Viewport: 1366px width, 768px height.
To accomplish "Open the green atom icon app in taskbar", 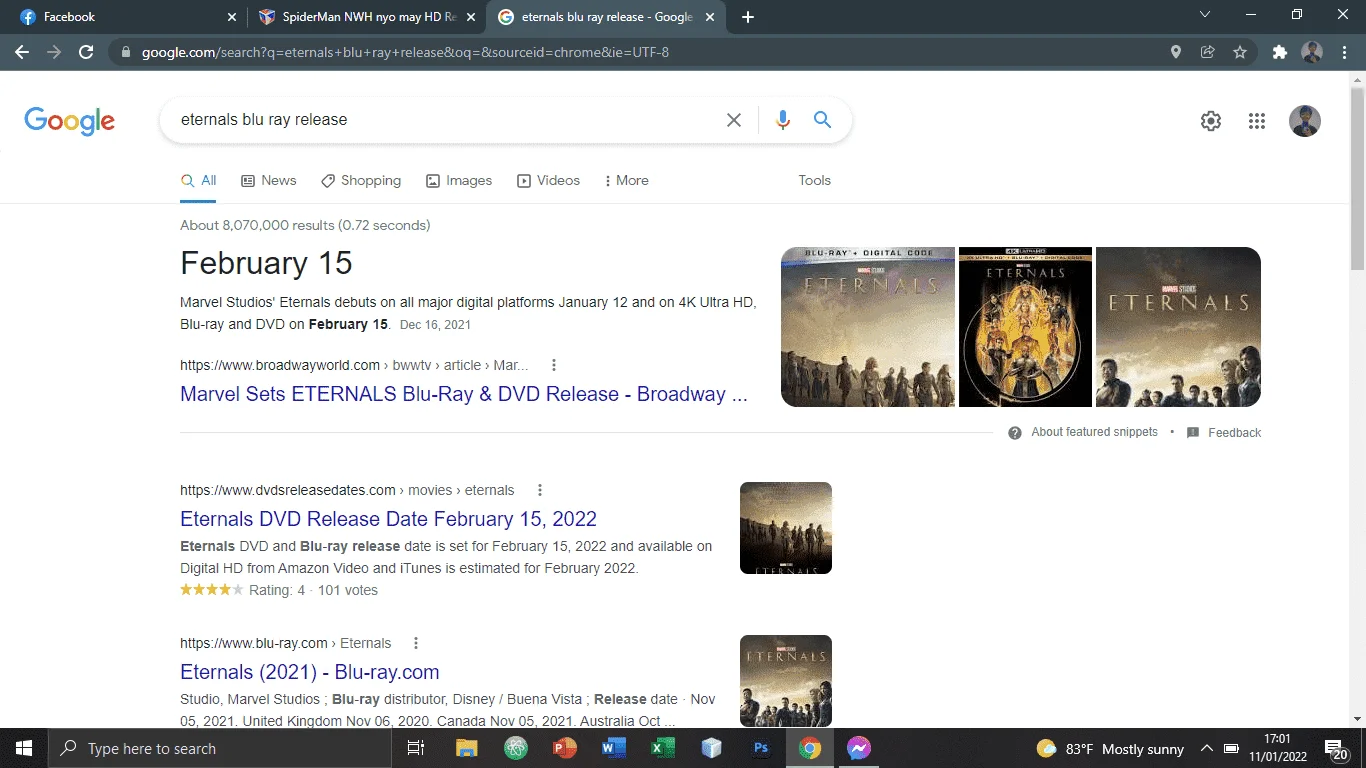I will 515,748.
